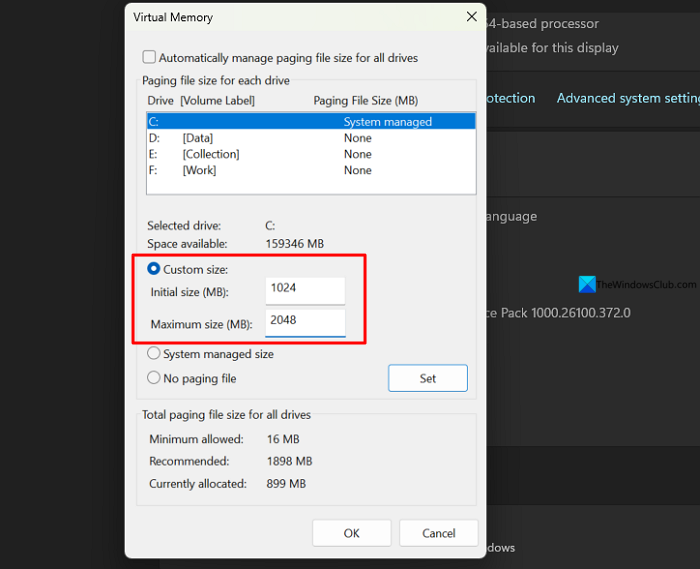Click the Maximum size (MB) input field
Viewport: 700px width, 569px height.
click(305, 323)
